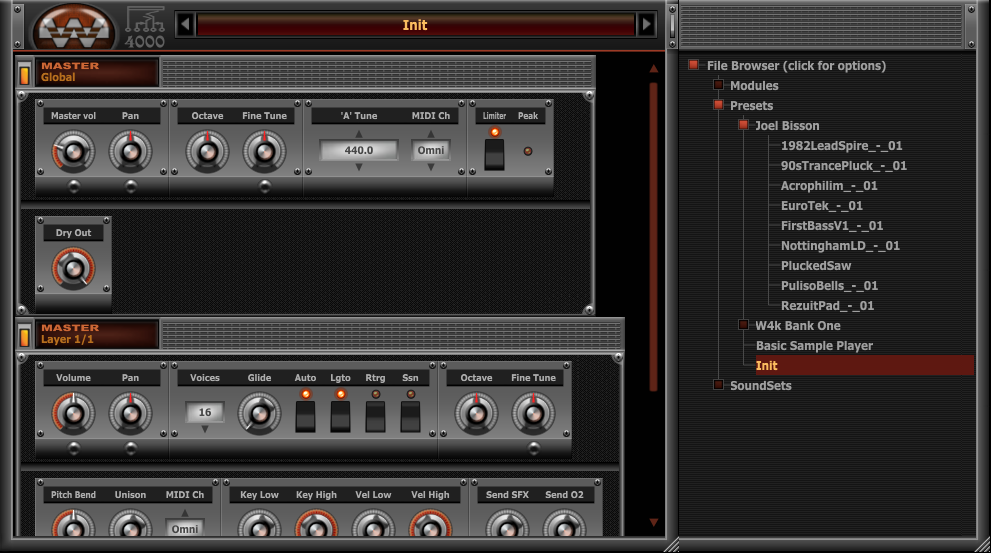Screen dimensions: 991x553
Task: Click the Dry Out knob
Action: point(73,268)
